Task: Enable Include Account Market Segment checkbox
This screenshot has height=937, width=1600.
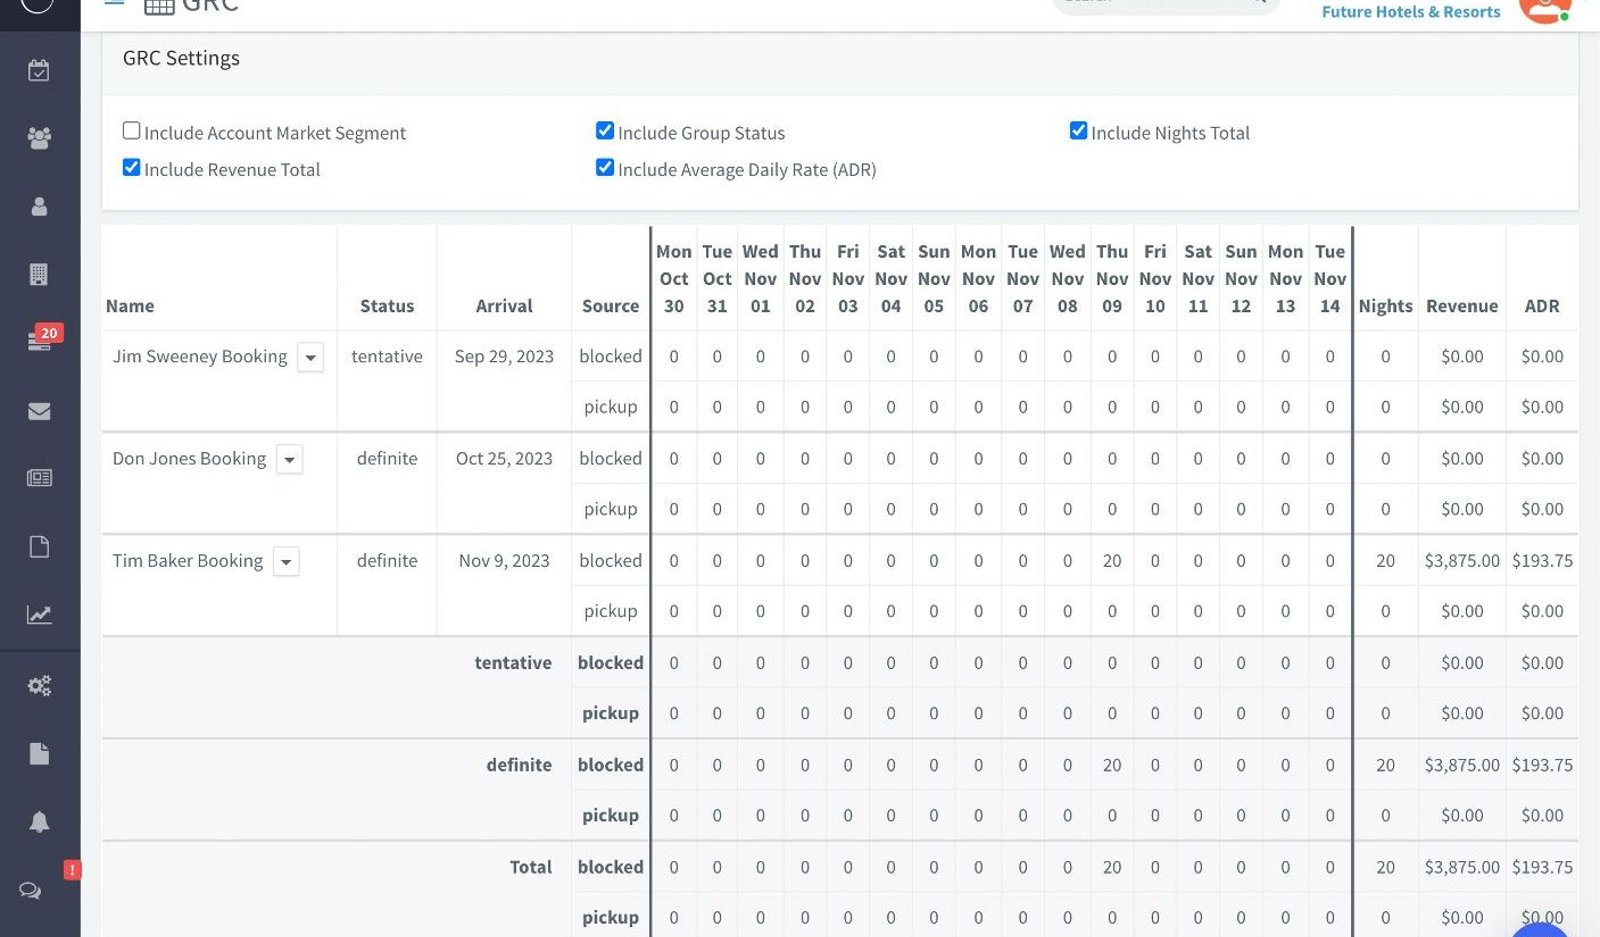Action: 131,130
